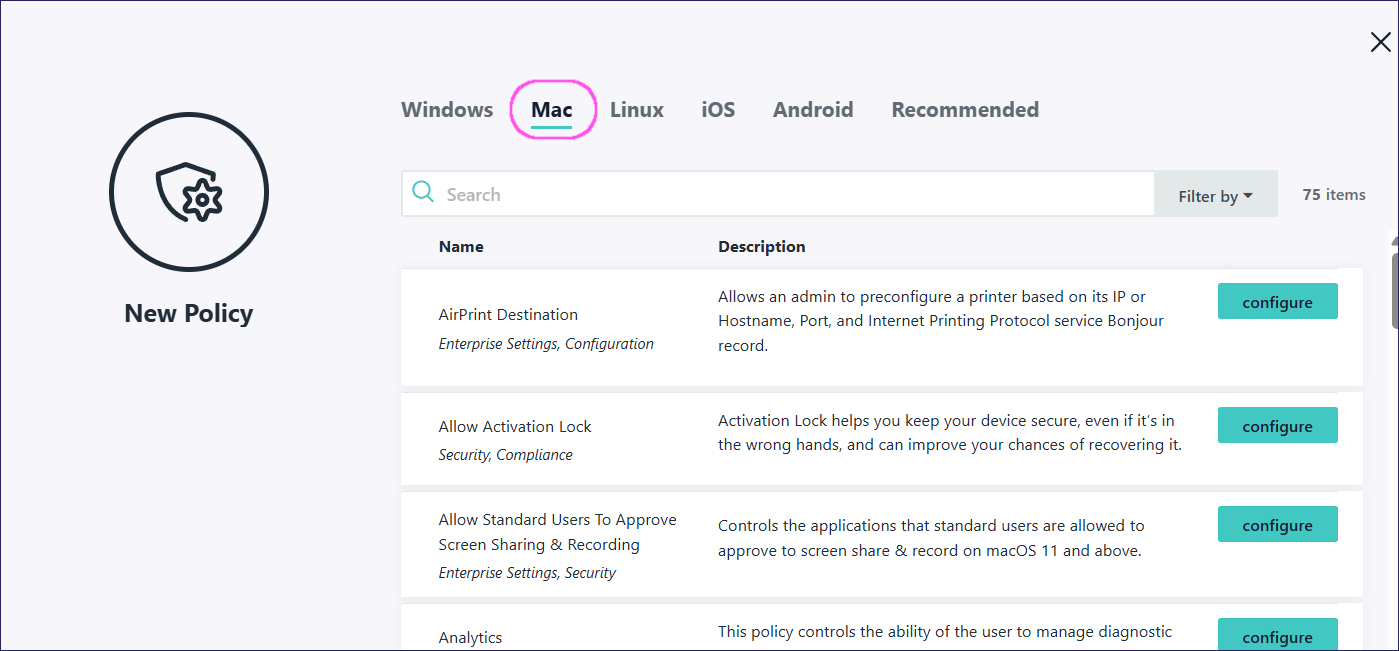Select the Mac tab

[552, 110]
